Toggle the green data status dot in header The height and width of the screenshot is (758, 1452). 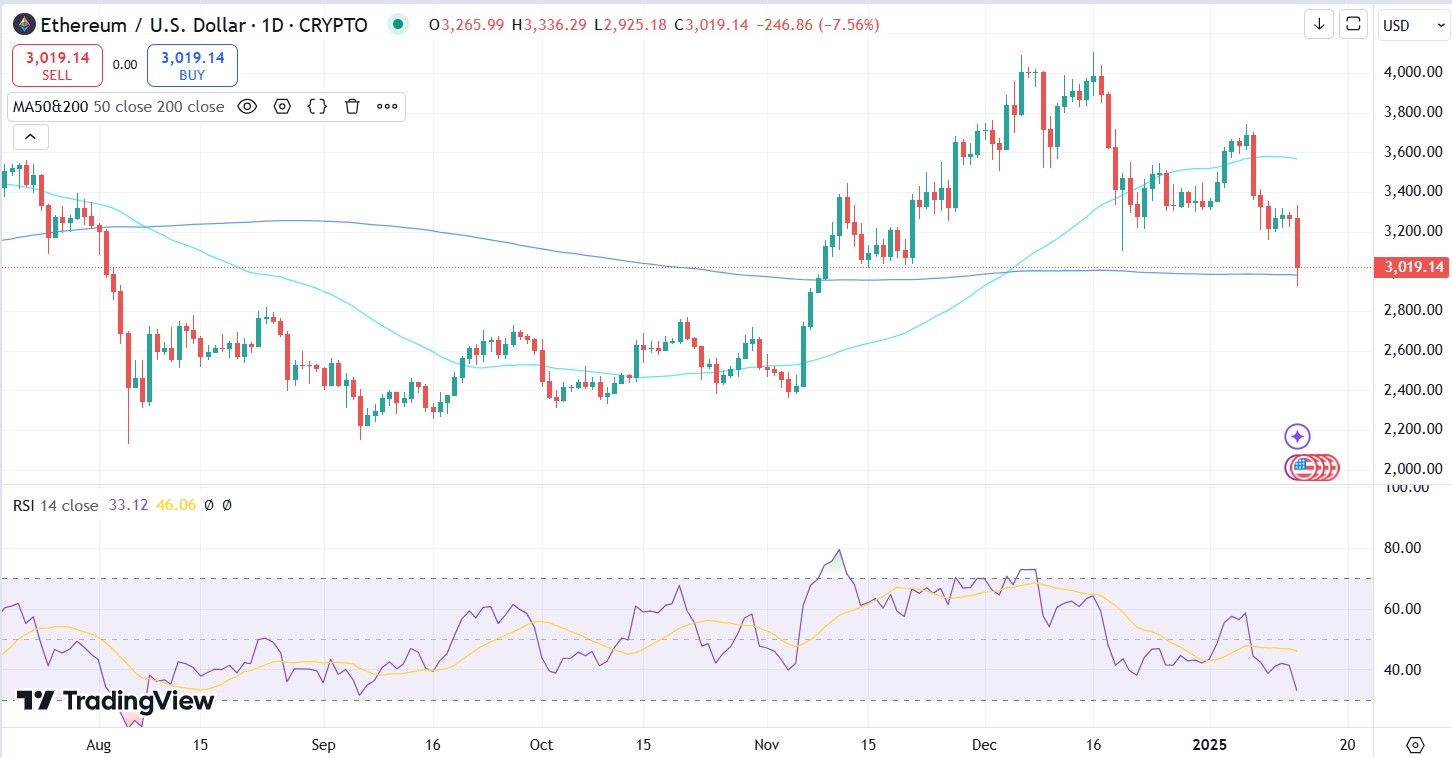397,23
